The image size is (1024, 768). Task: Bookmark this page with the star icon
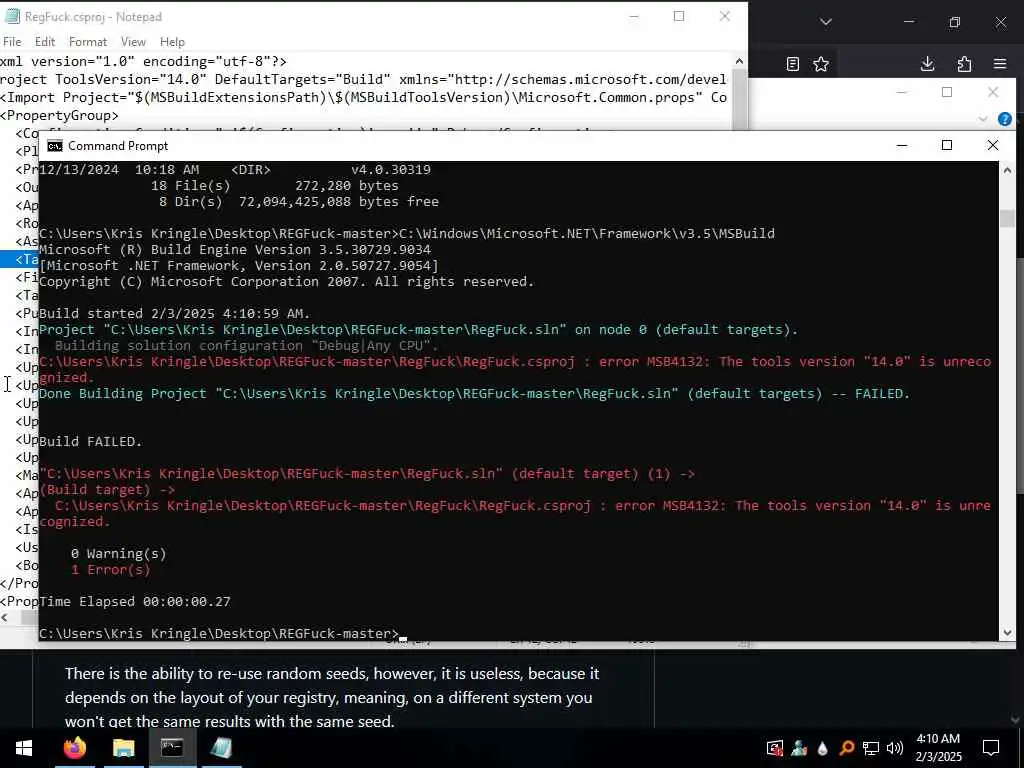point(821,64)
